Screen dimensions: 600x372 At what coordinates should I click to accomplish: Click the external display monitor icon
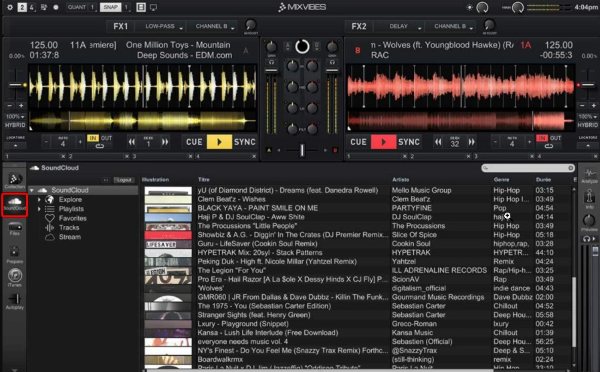coord(153,7)
